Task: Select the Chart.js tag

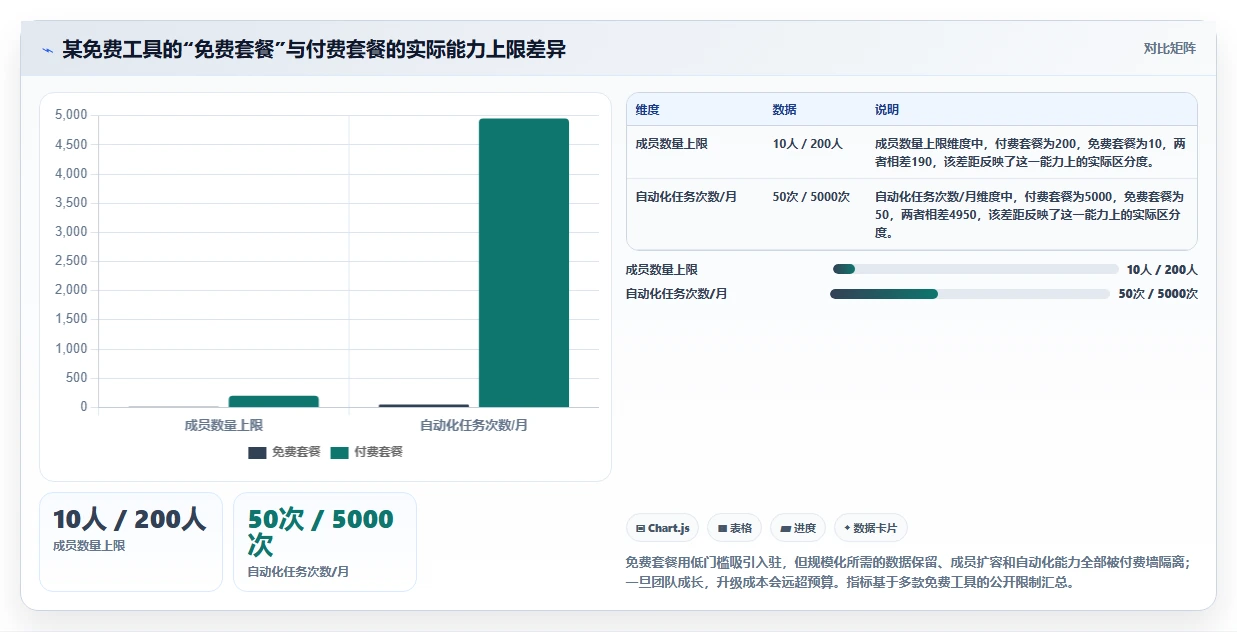Action: (x=662, y=528)
